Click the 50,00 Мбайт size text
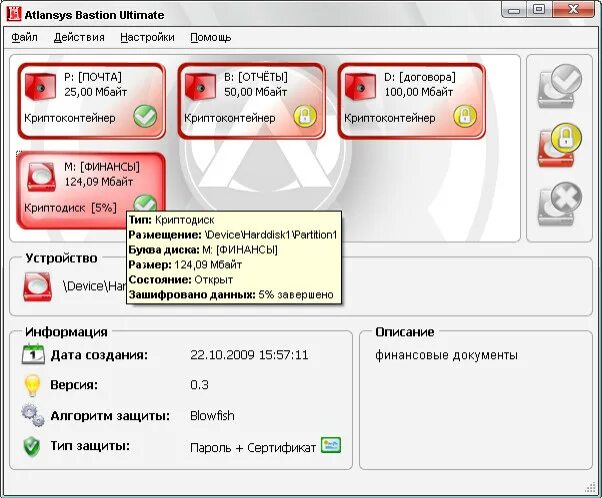Viewport: 602px width, 498px height. (x=256, y=92)
